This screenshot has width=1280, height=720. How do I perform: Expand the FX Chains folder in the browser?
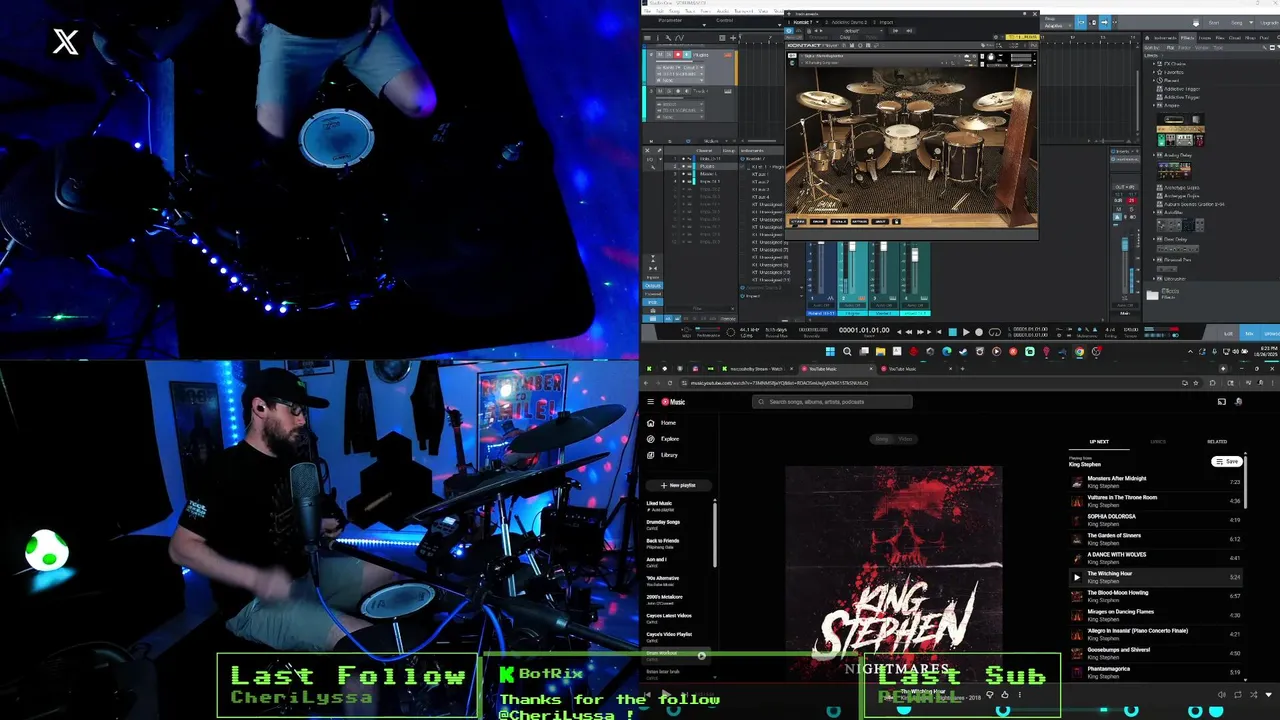[1154, 64]
